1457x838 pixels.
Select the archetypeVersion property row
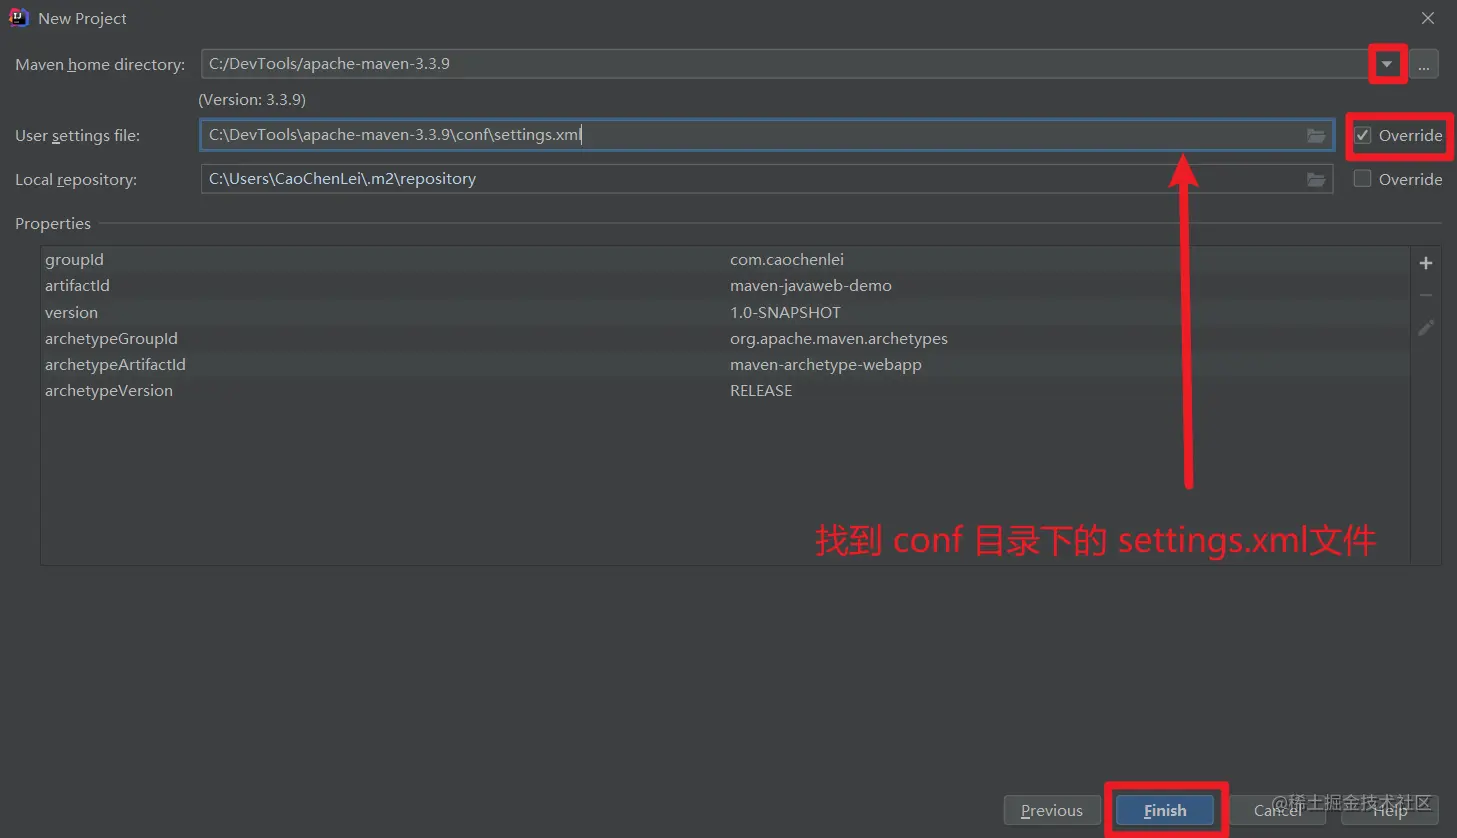tap(725, 391)
